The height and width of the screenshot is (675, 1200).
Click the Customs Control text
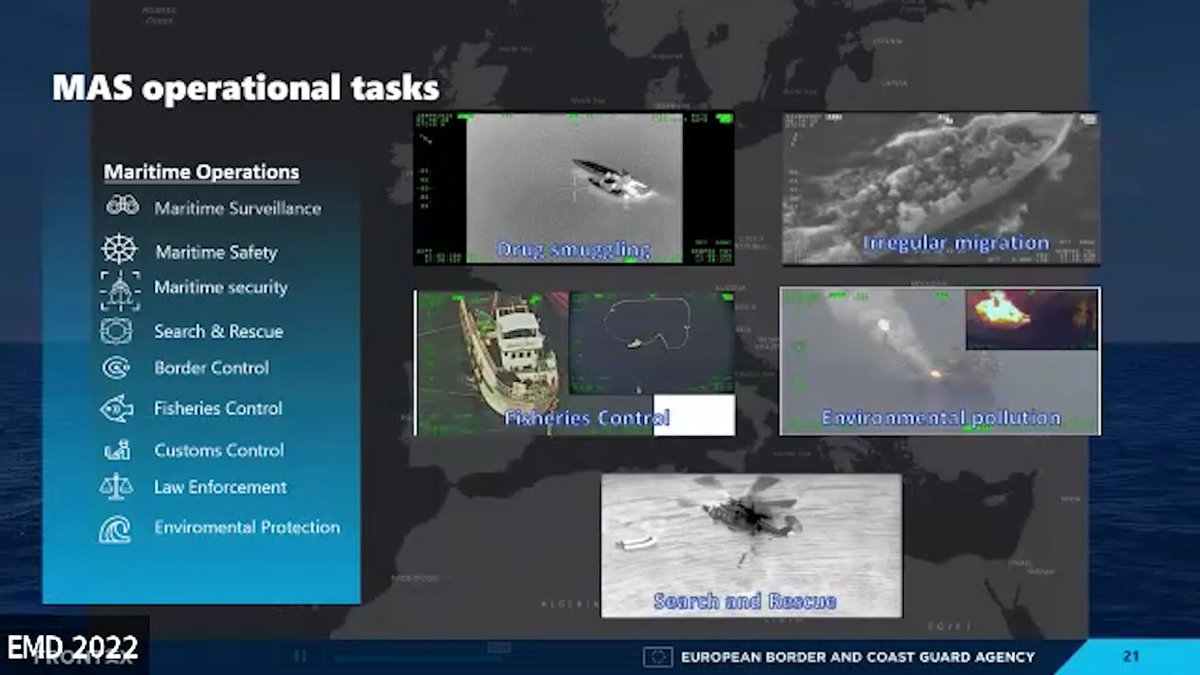(x=219, y=450)
